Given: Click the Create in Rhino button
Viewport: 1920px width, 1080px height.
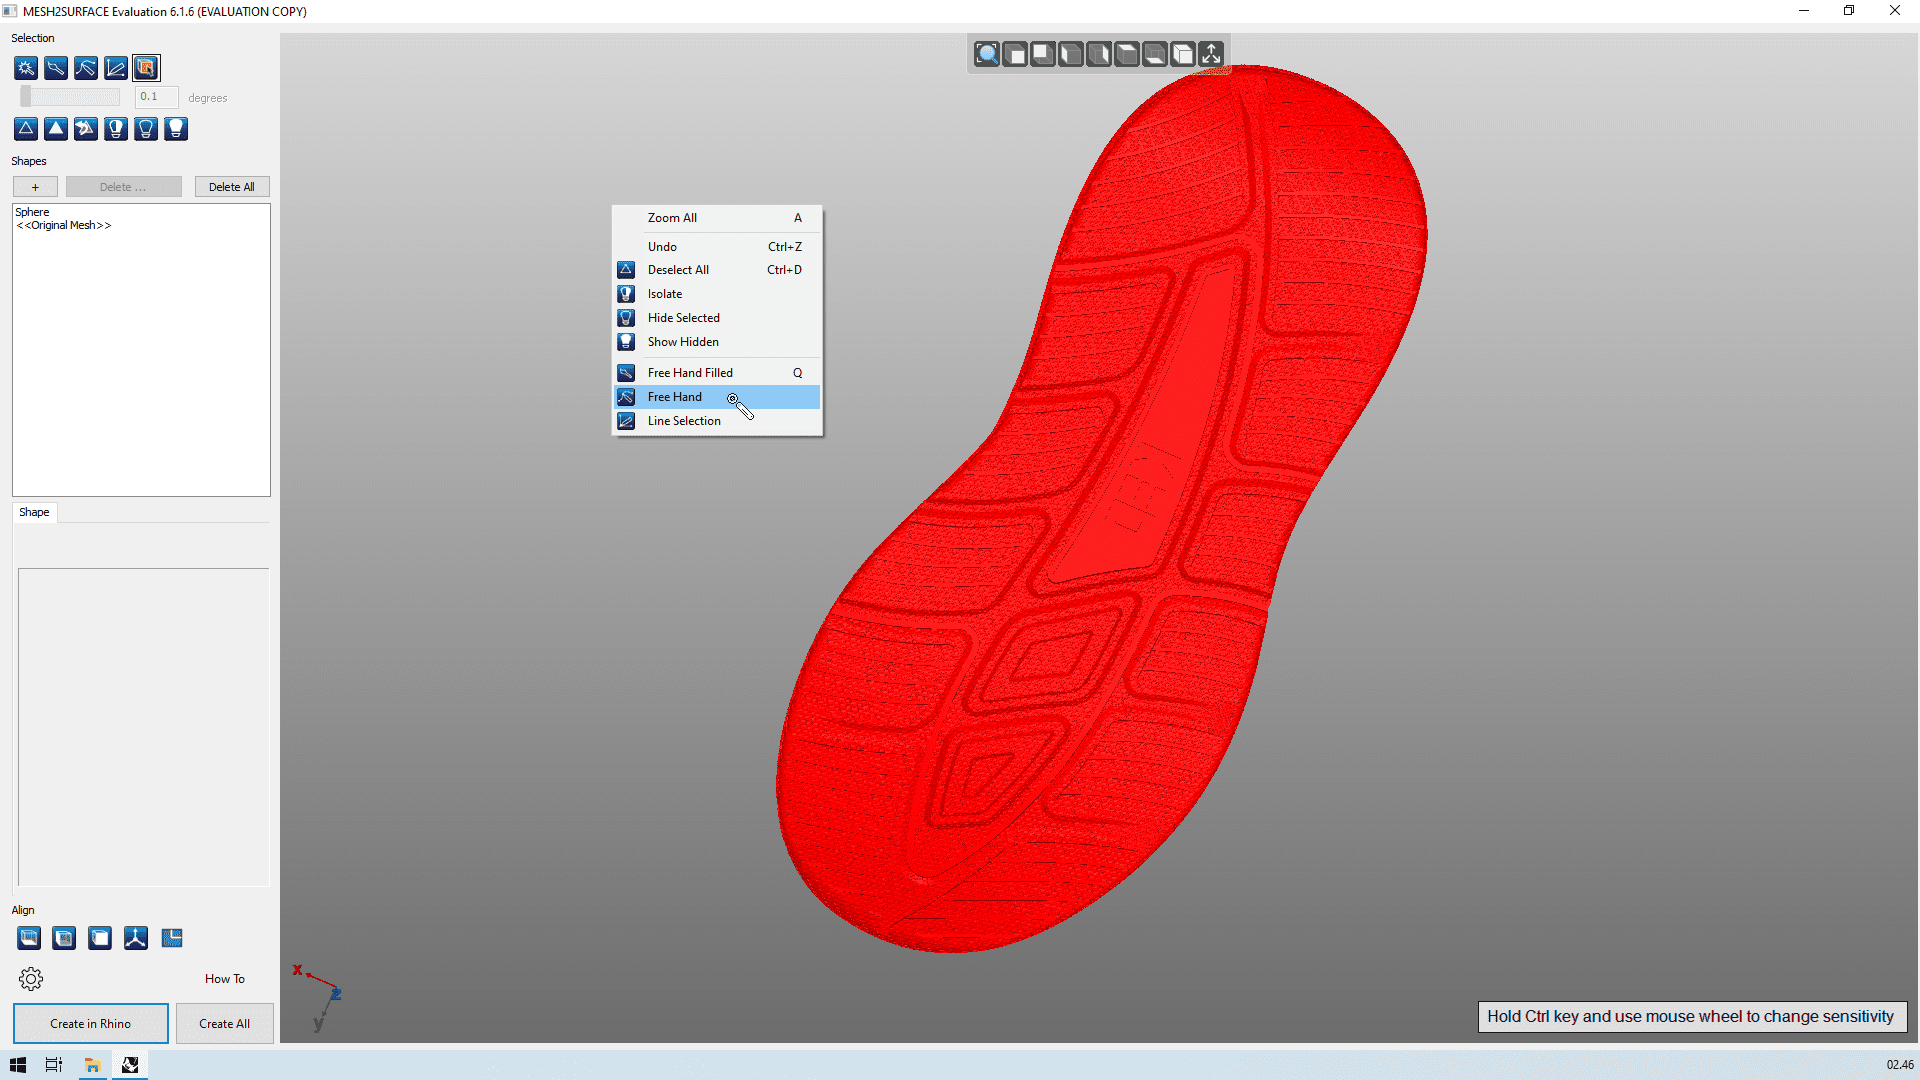Looking at the screenshot, I should [x=90, y=1023].
